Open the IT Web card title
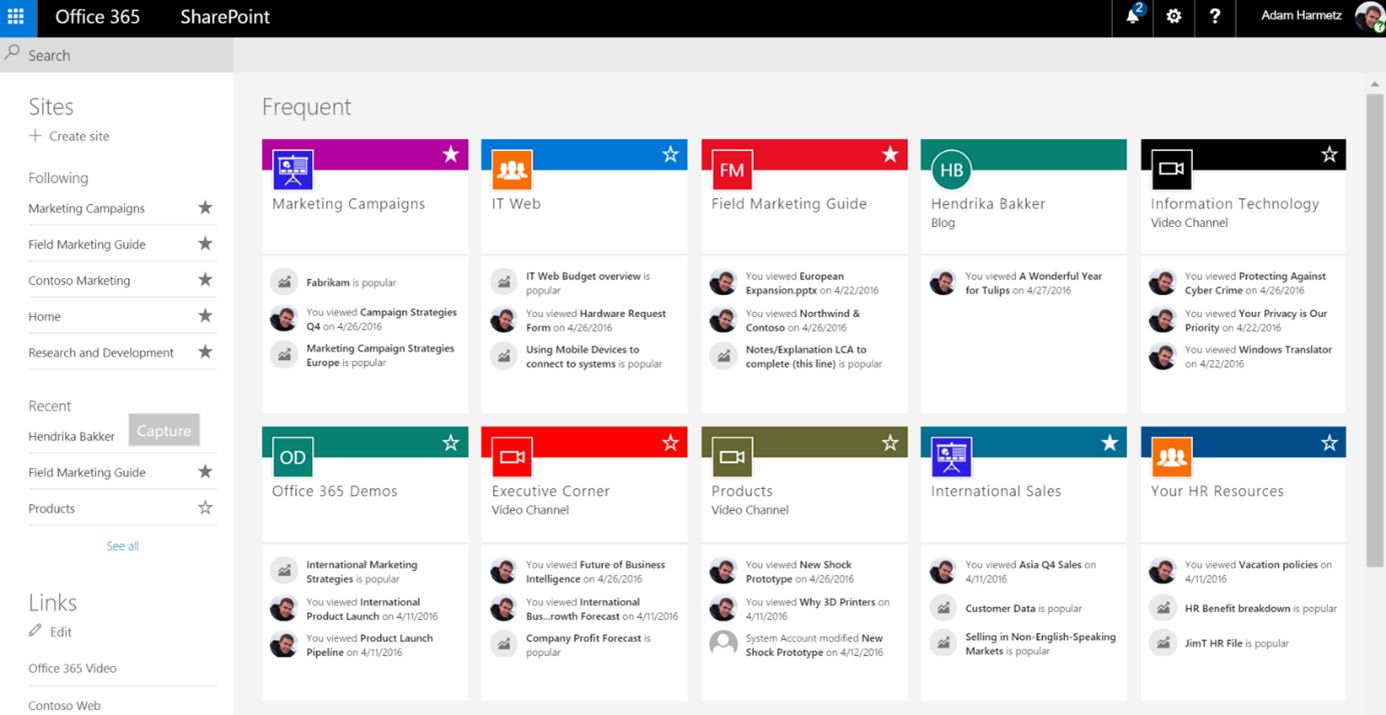The height and width of the screenshot is (715, 1386). coord(516,204)
